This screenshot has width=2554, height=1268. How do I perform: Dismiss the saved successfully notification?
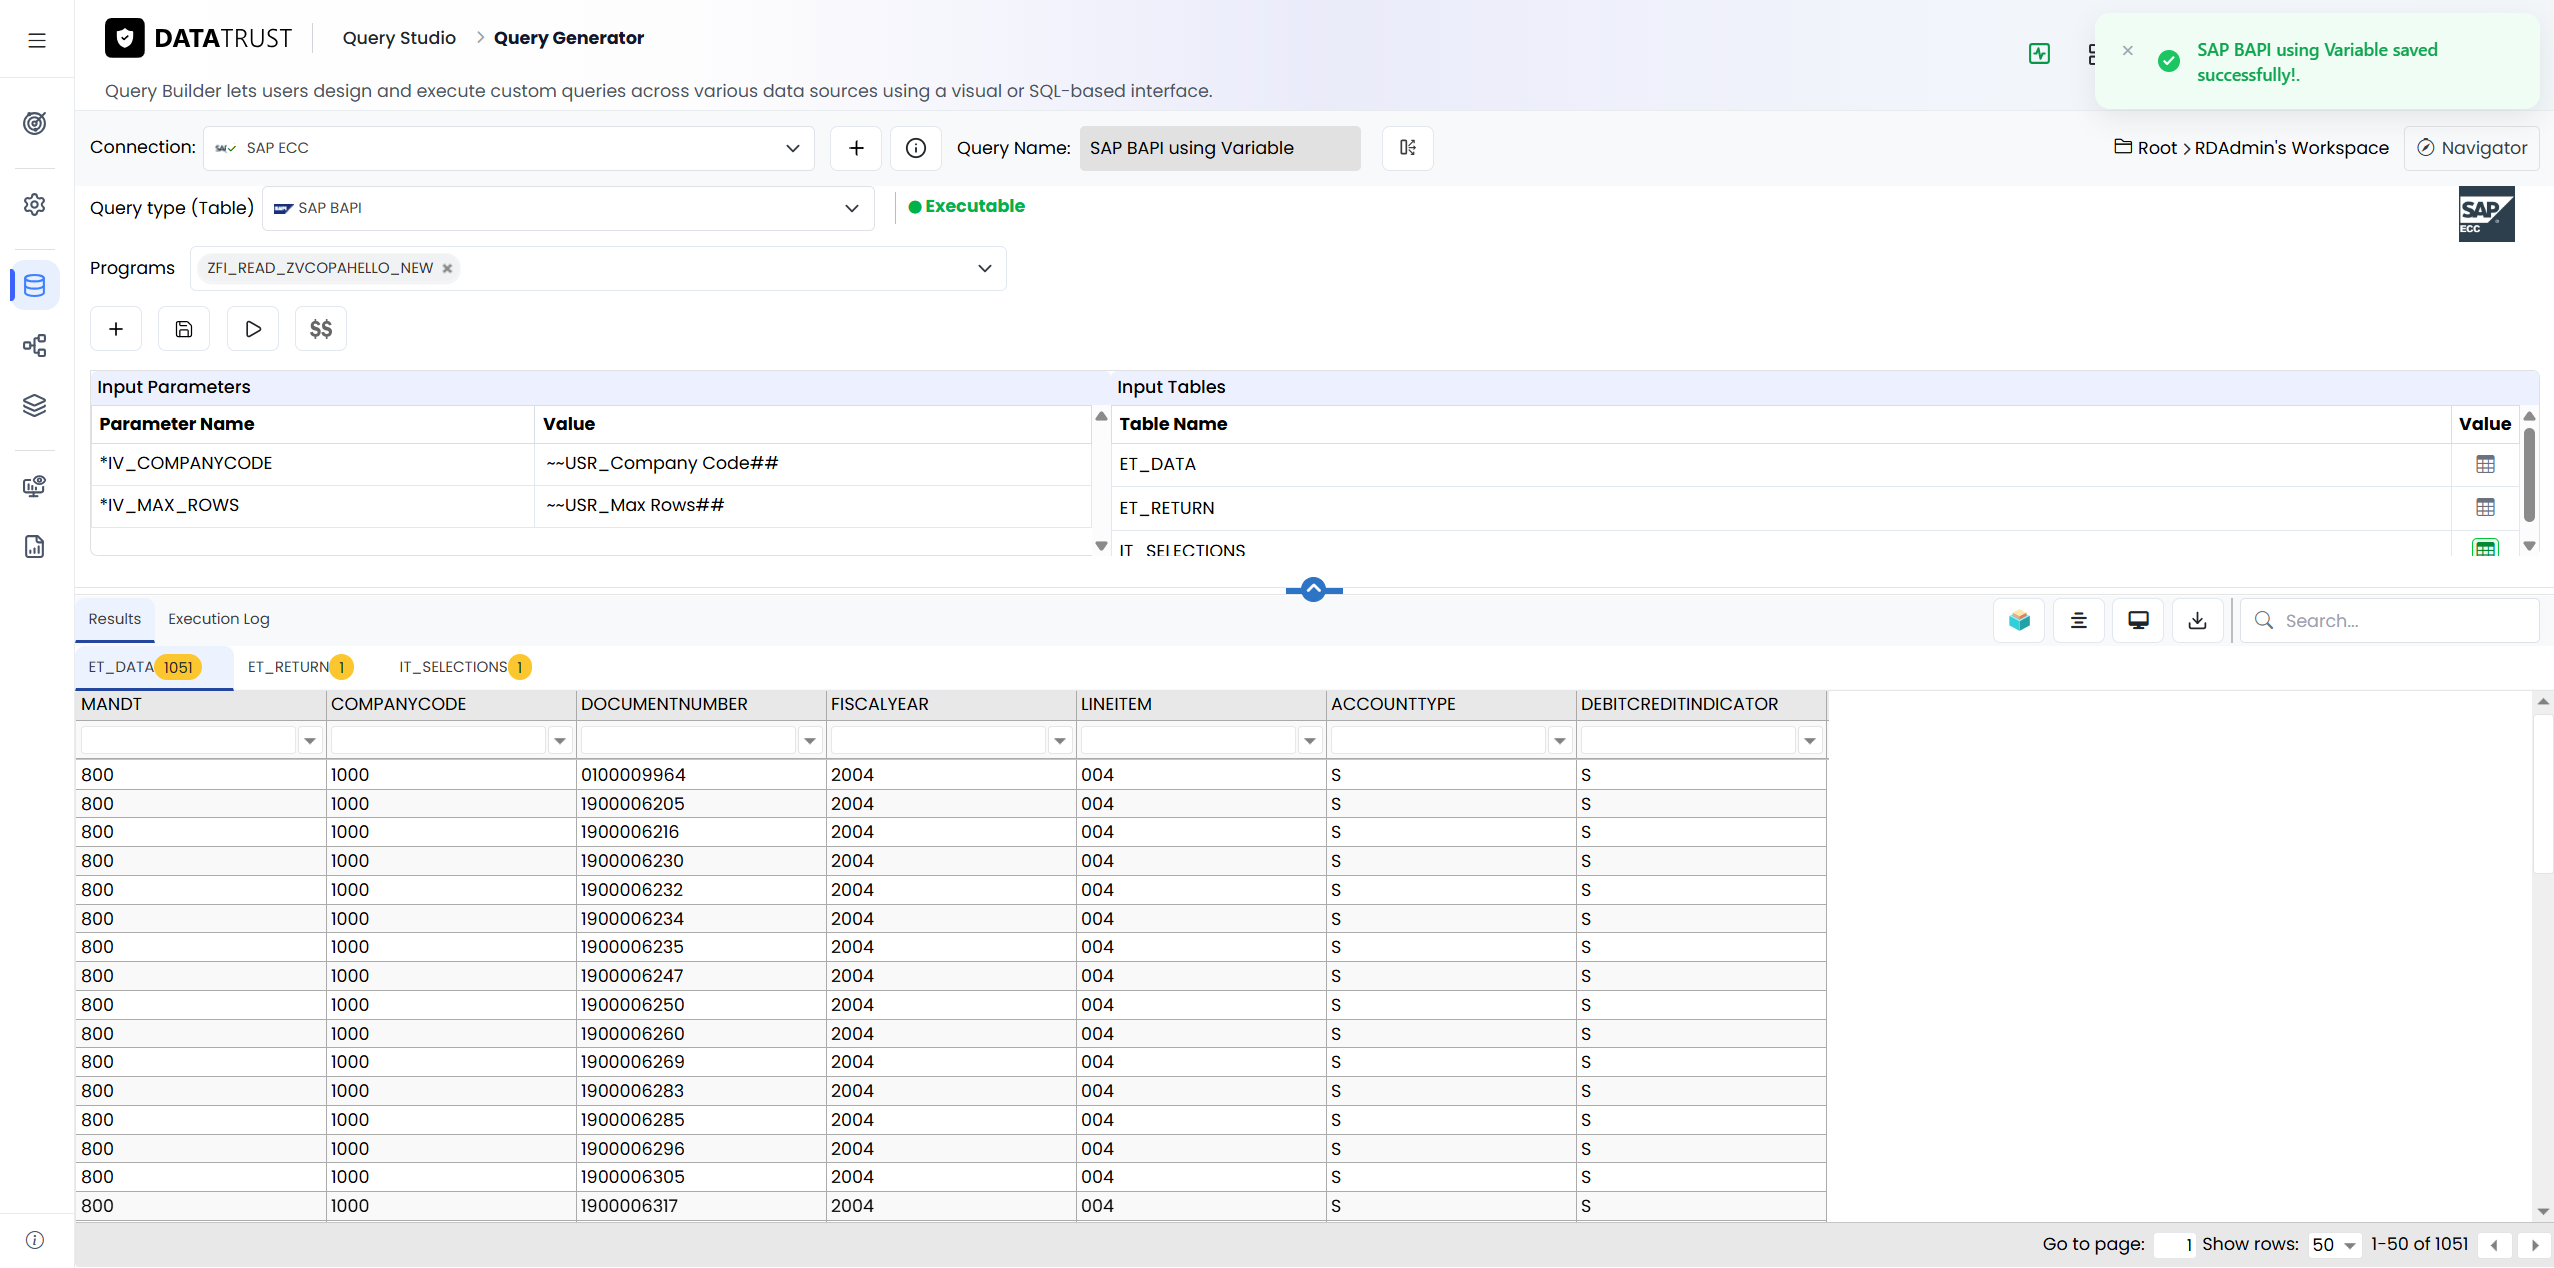point(2127,51)
